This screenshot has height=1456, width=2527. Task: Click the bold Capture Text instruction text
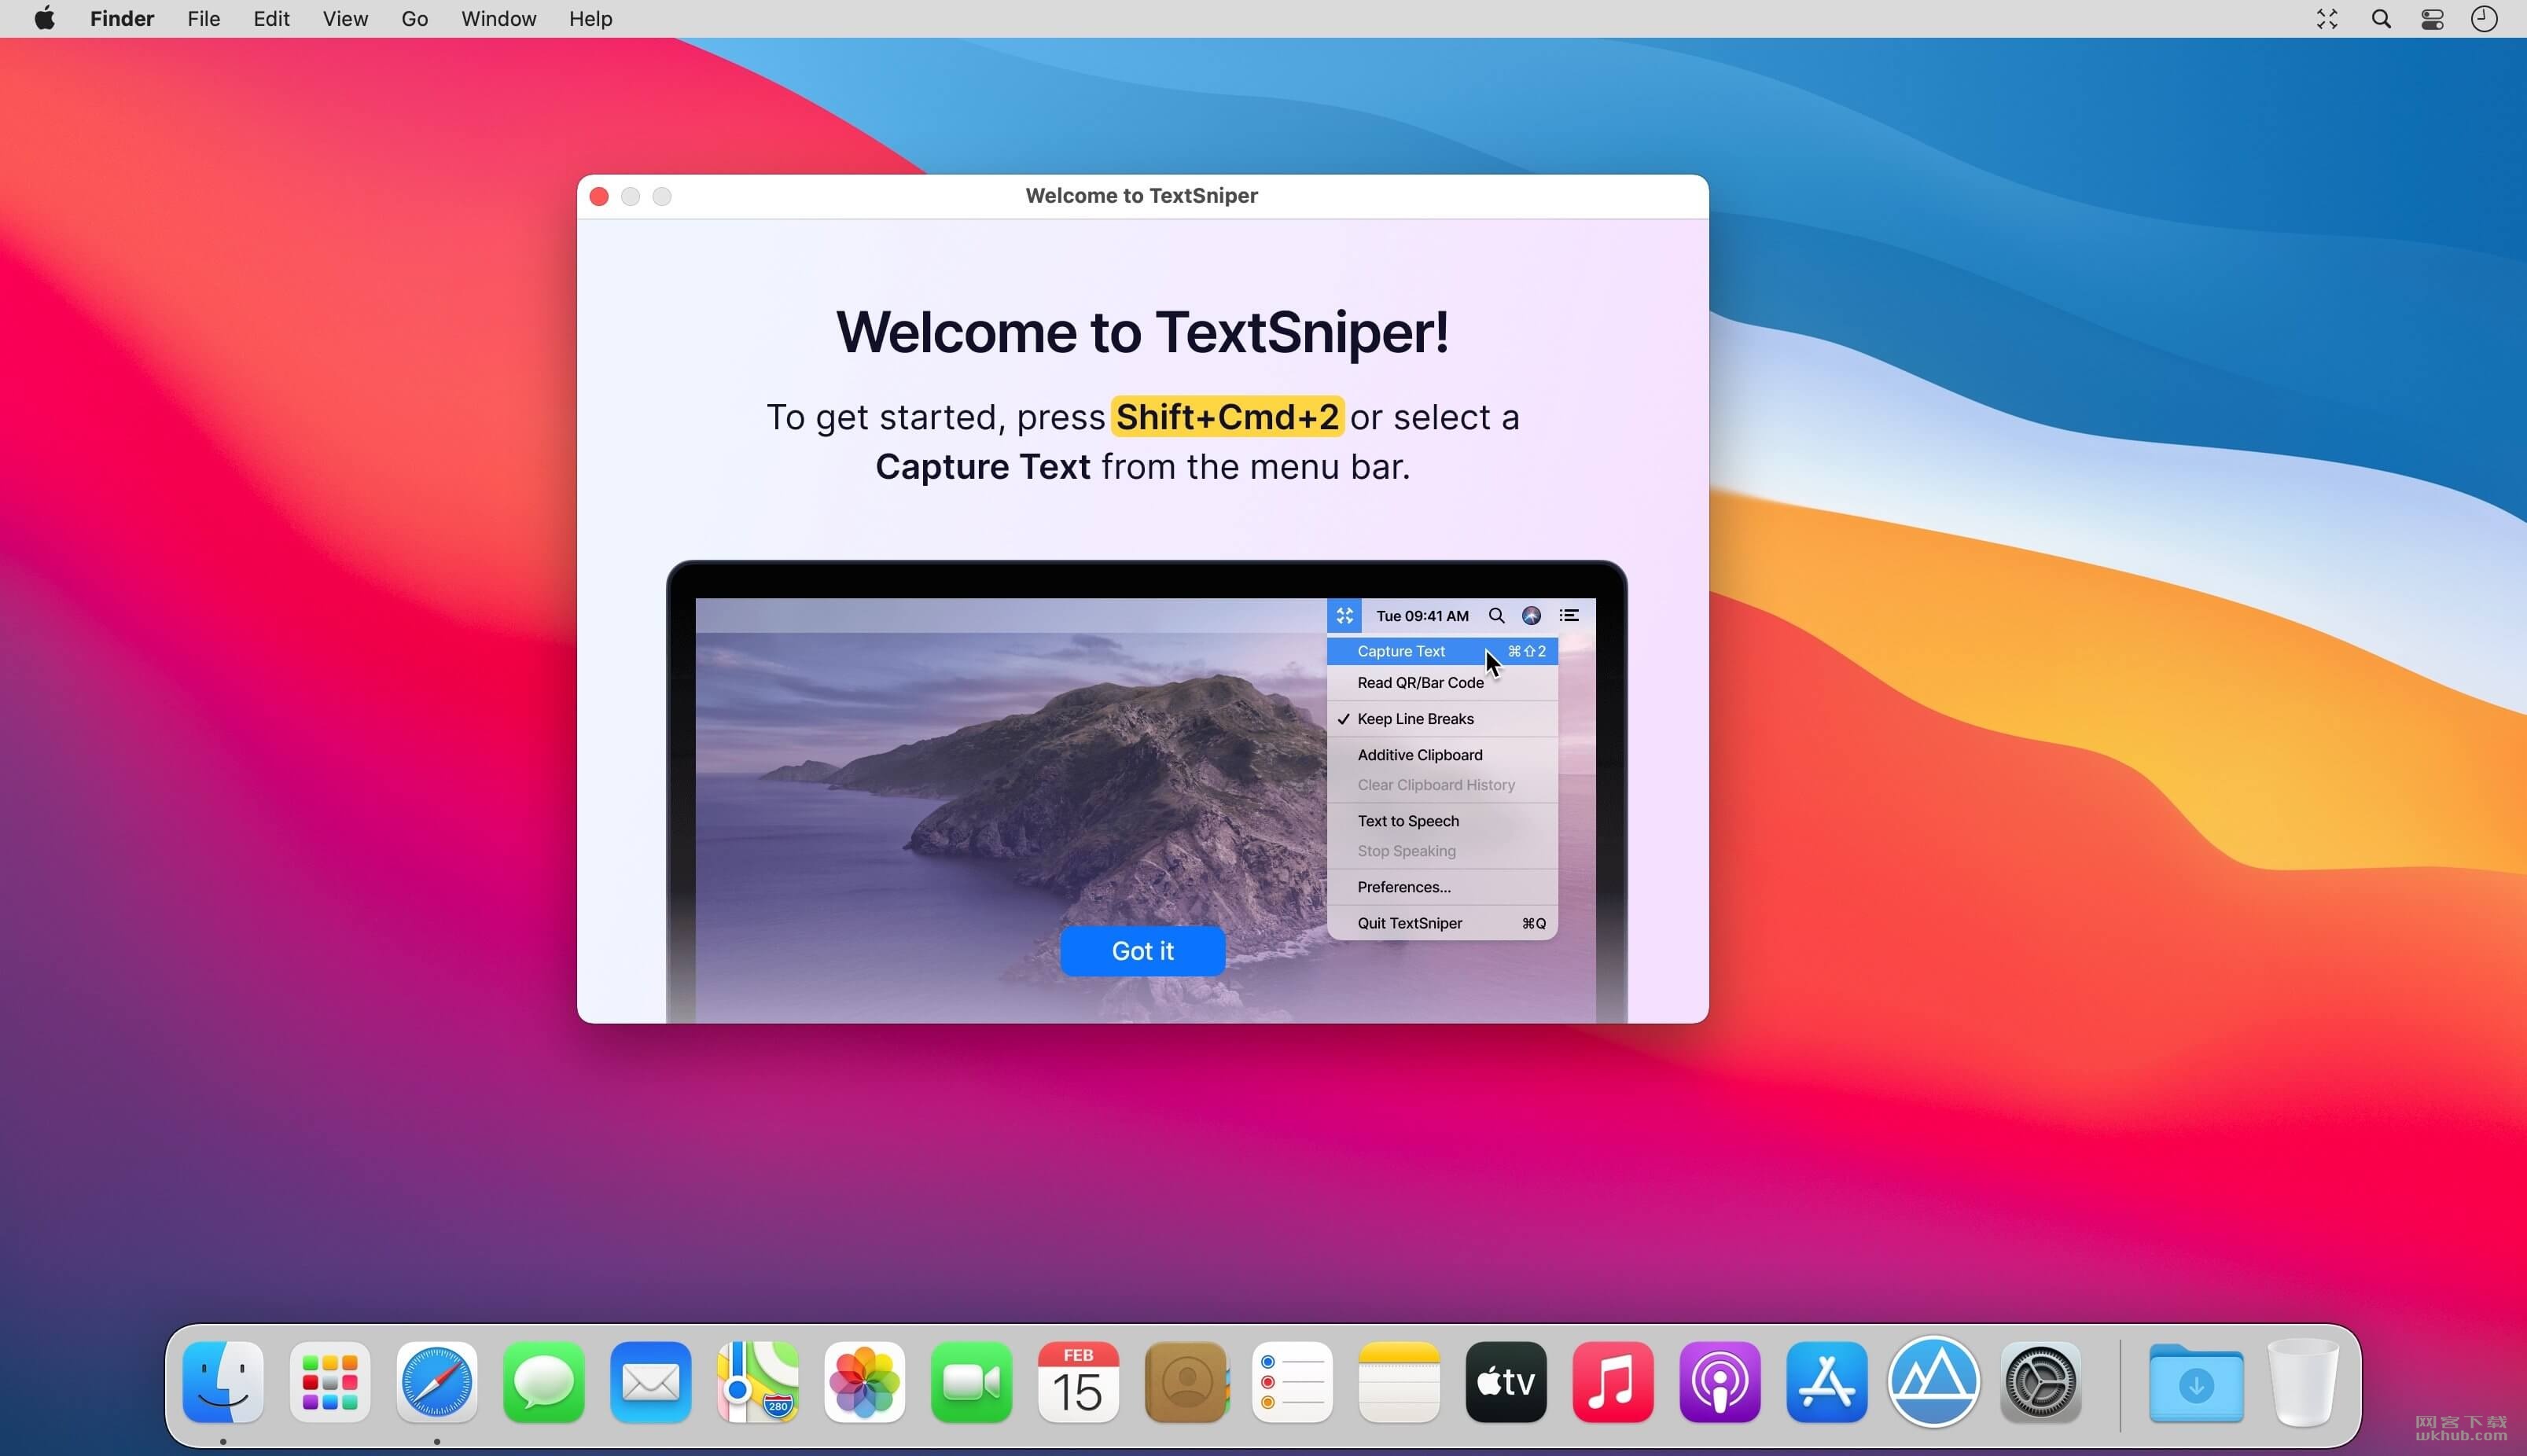pyautogui.click(x=983, y=467)
